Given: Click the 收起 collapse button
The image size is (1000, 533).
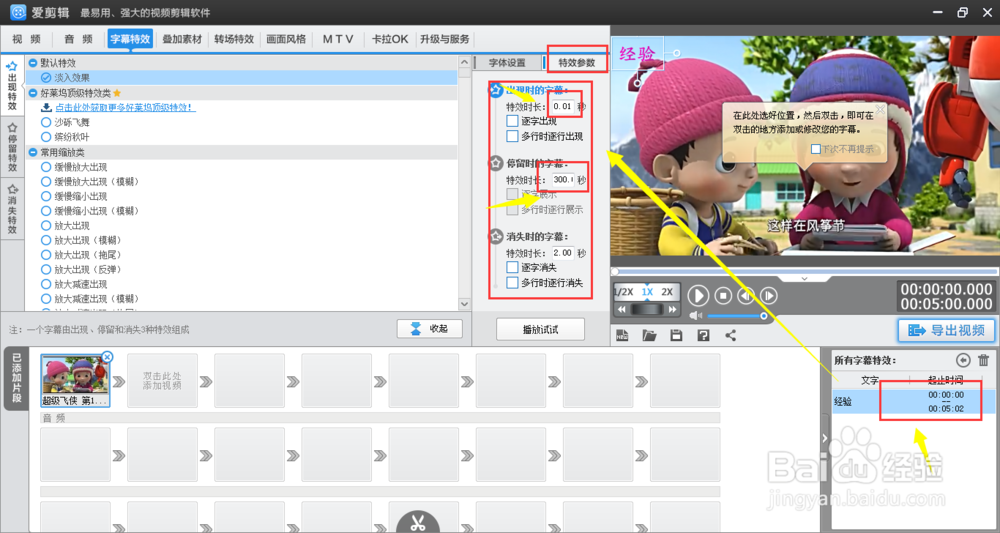Looking at the screenshot, I should click(x=429, y=328).
